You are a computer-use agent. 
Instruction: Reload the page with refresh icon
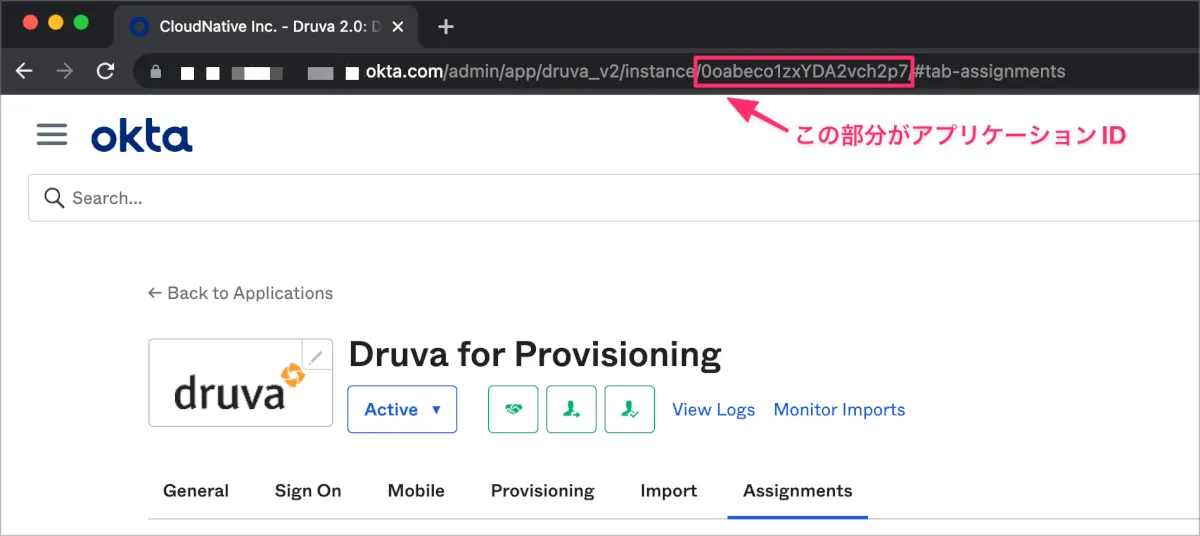(x=105, y=71)
